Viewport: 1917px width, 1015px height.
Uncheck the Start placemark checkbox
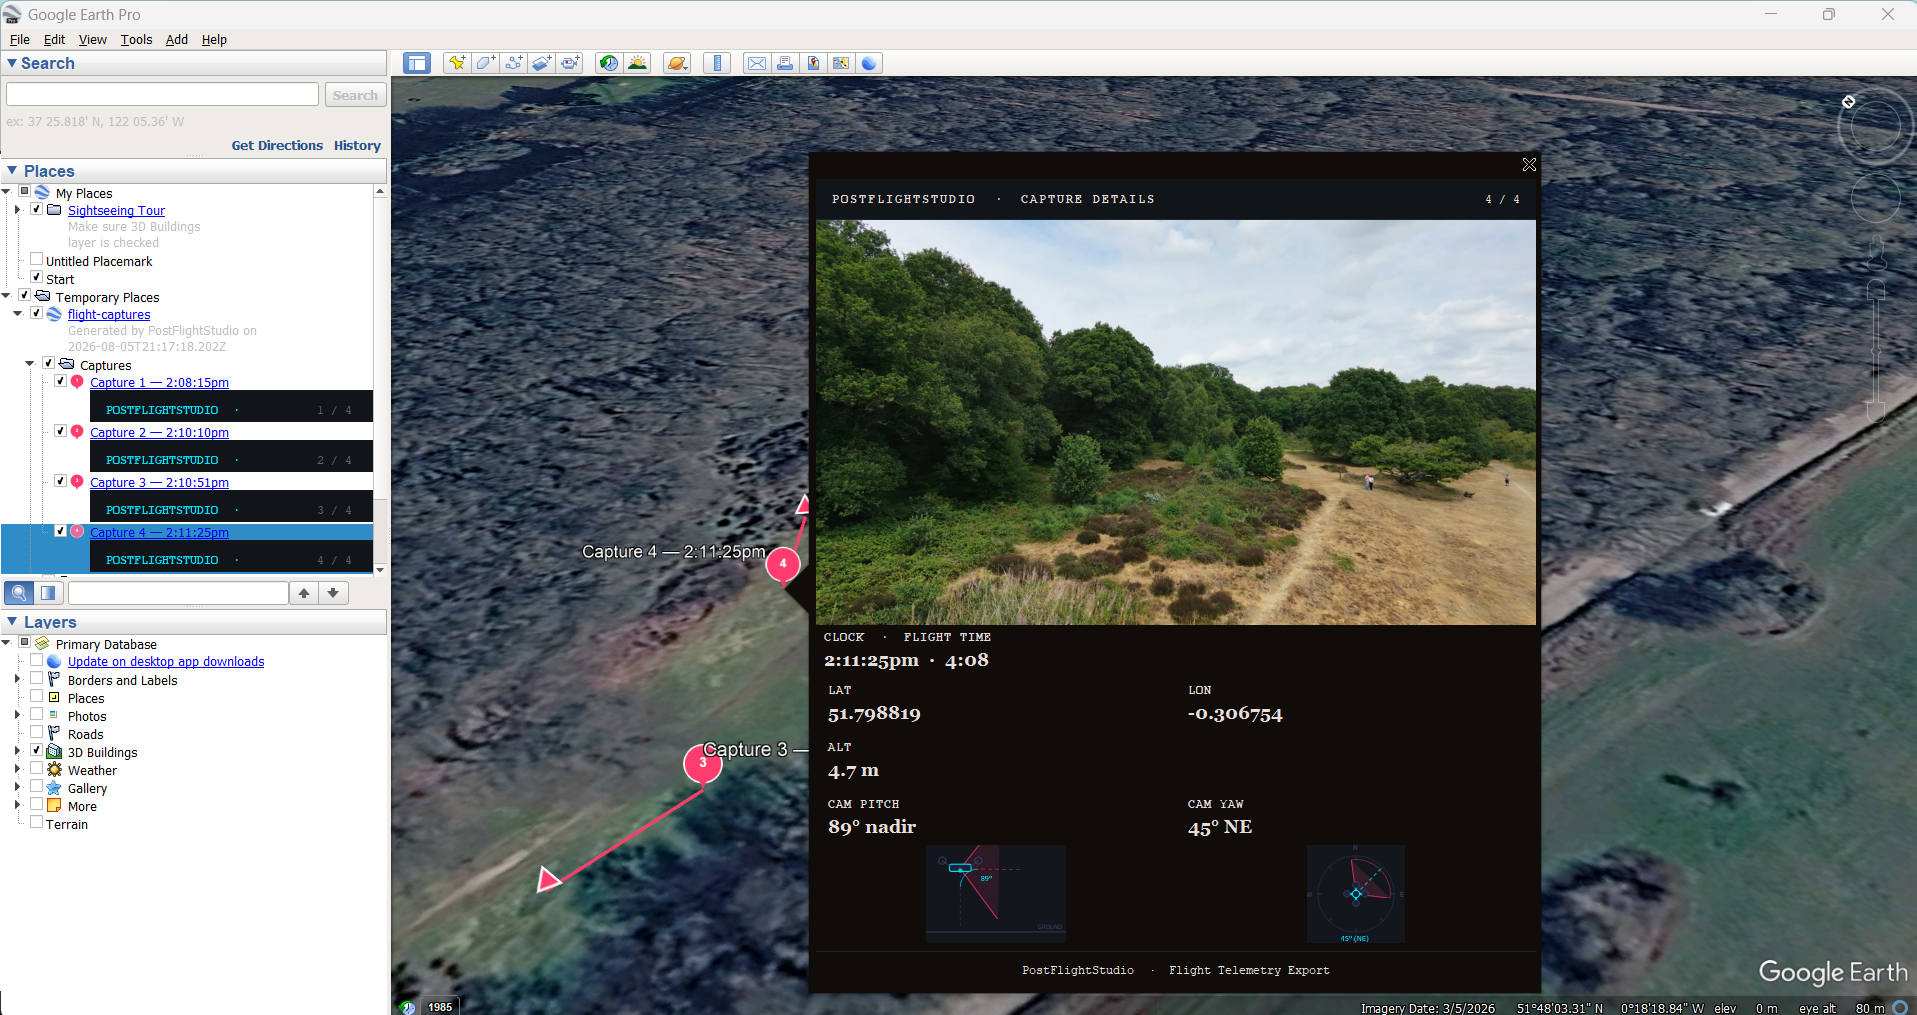[37, 277]
